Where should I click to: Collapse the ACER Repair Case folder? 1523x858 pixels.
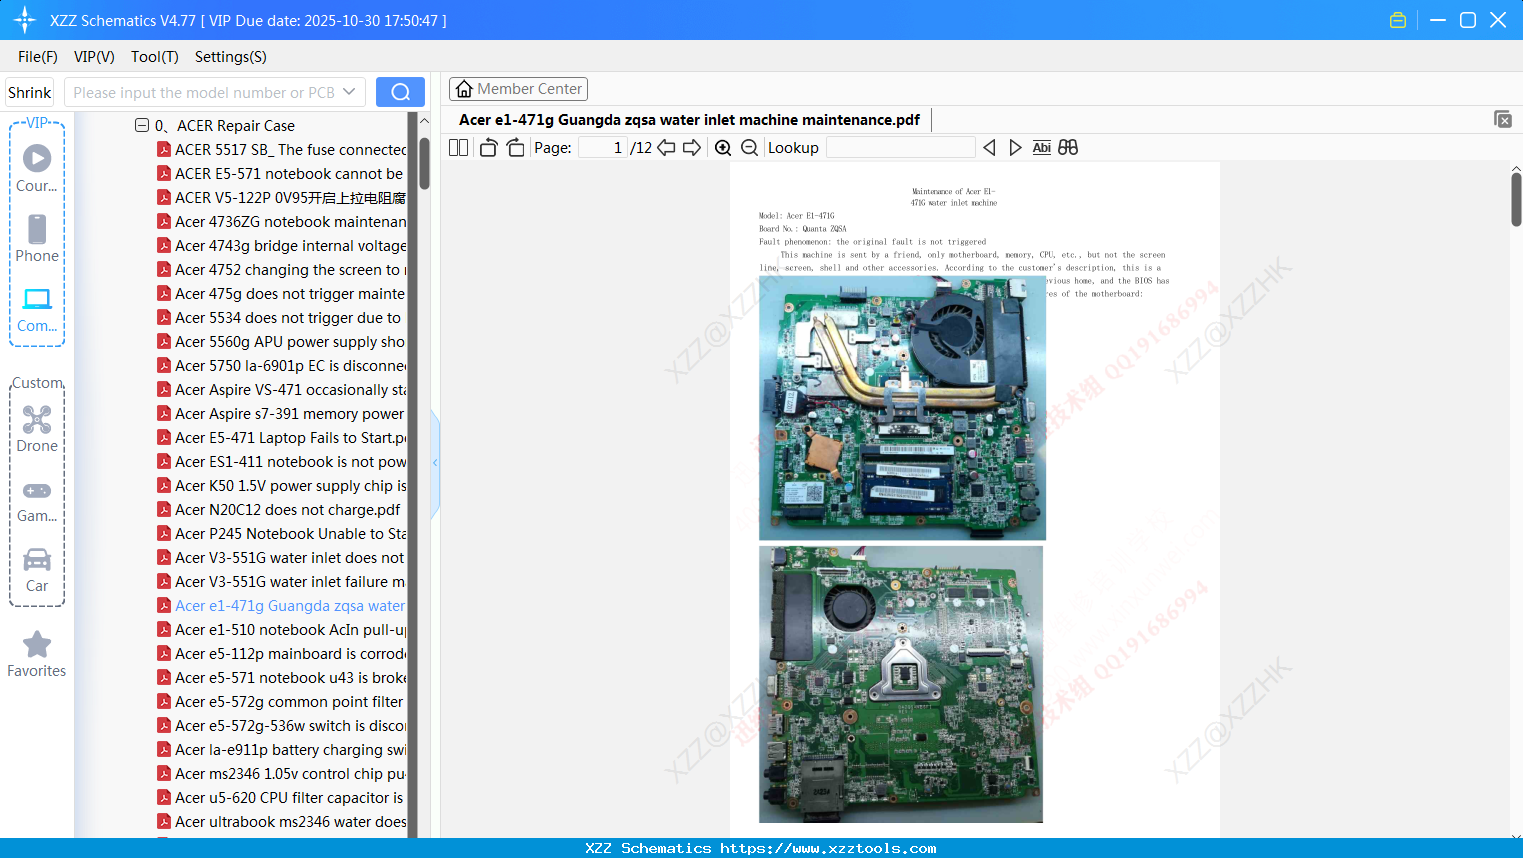coord(142,125)
